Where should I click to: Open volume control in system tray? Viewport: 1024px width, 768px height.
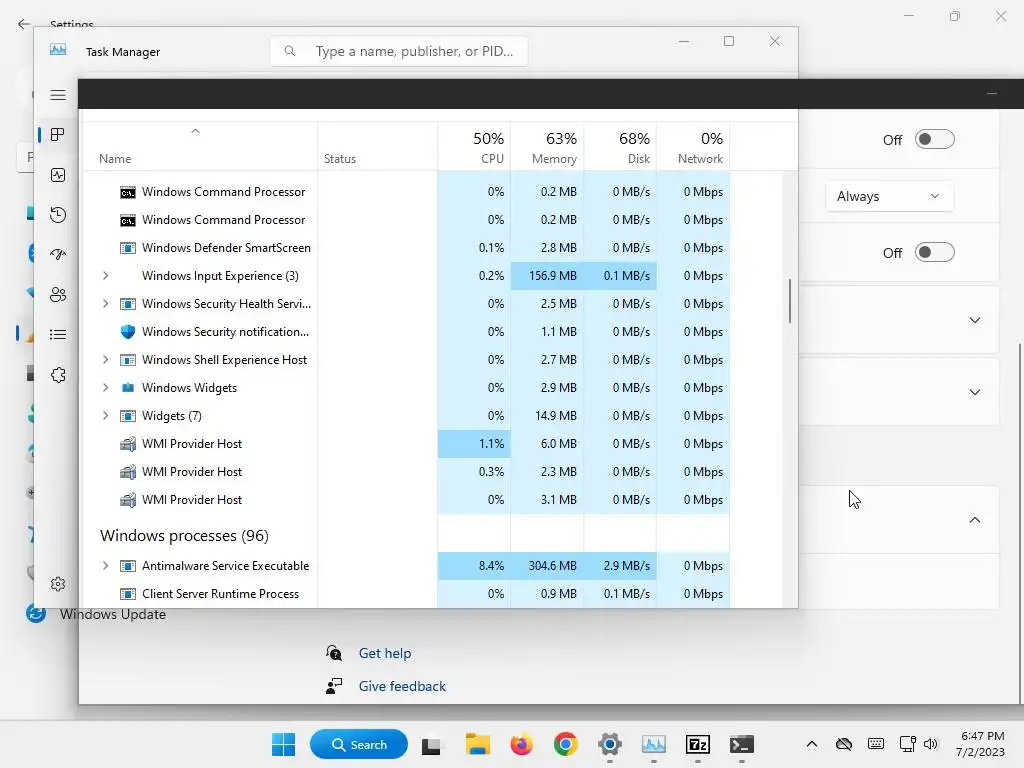tap(931, 744)
